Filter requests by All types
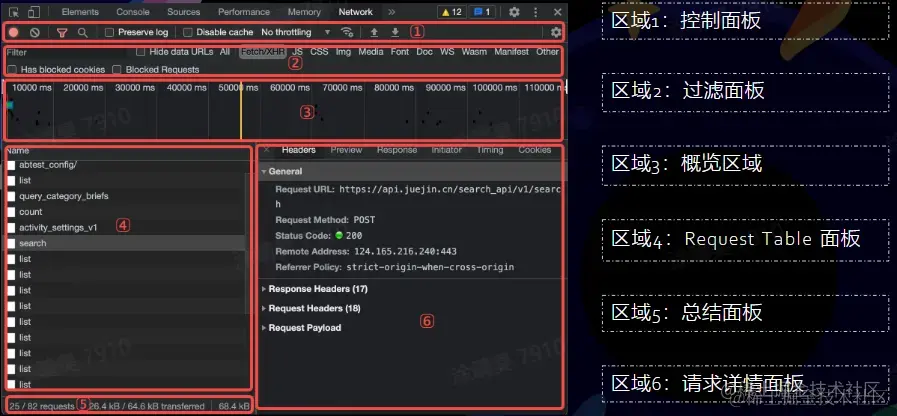 [x=225, y=51]
